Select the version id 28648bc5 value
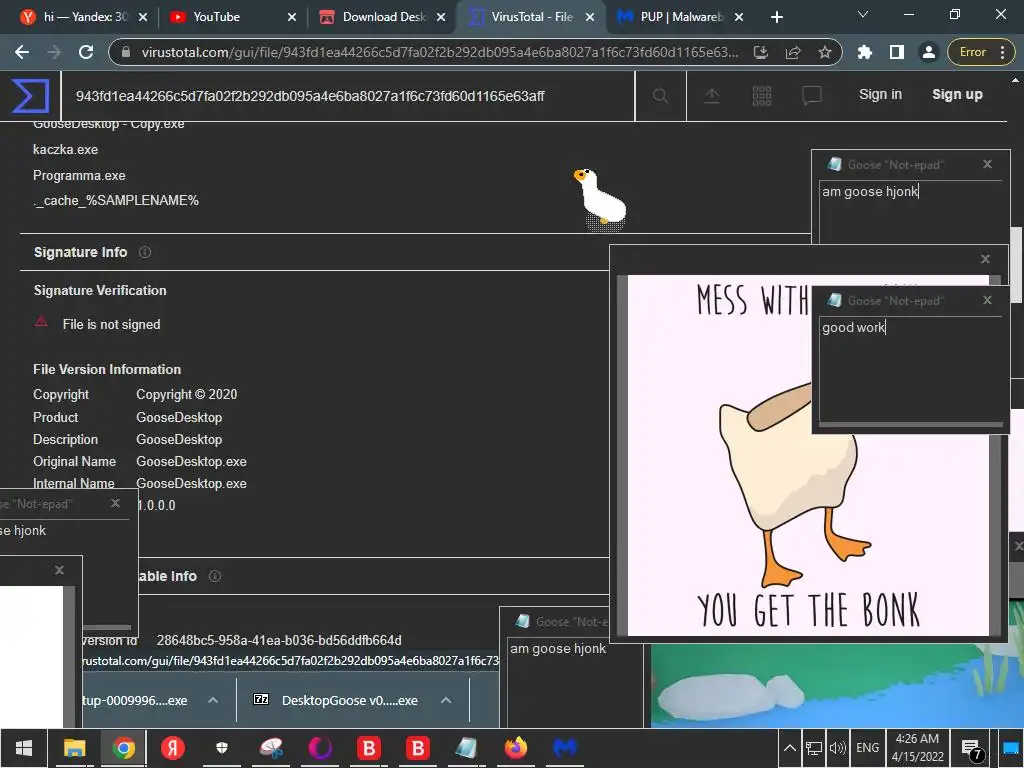The height and width of the screenshot is (768, 1024). (x=279, y=641)
